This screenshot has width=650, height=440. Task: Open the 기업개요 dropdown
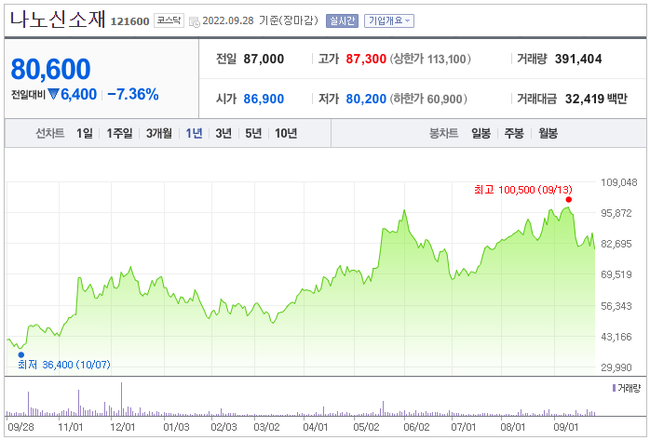point(389,21)
